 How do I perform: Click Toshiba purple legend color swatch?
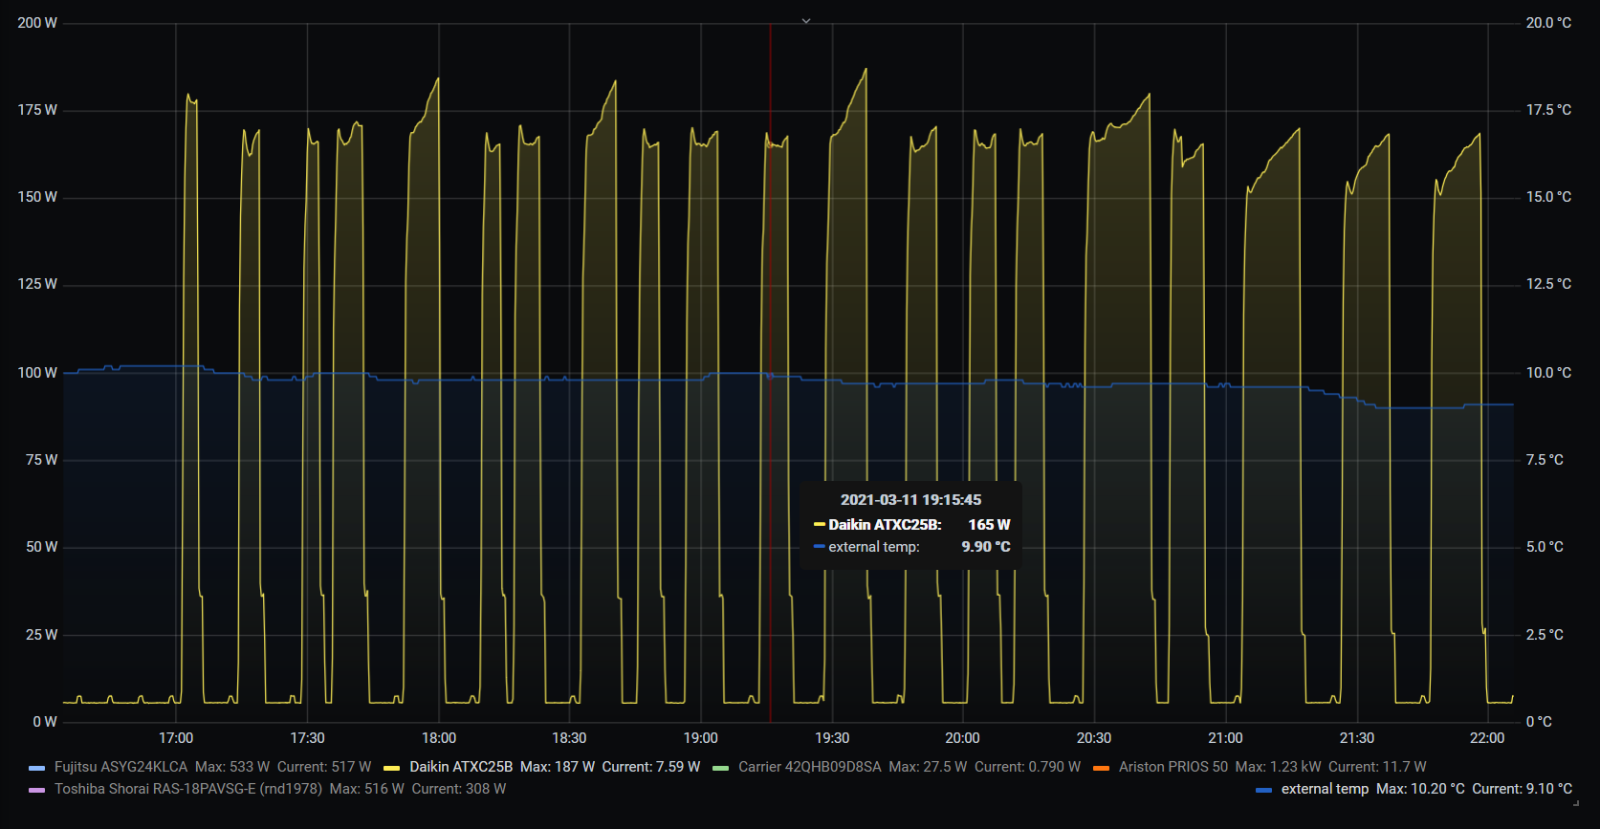point(37,790)
